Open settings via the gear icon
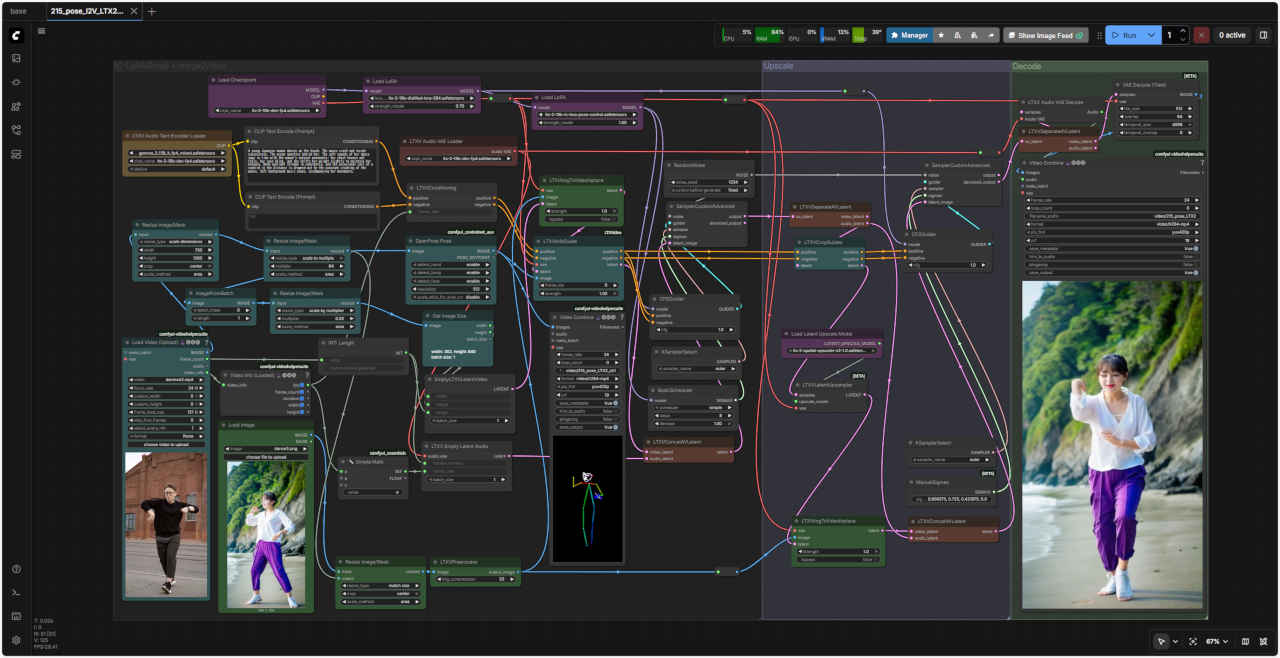 point(16,640)
